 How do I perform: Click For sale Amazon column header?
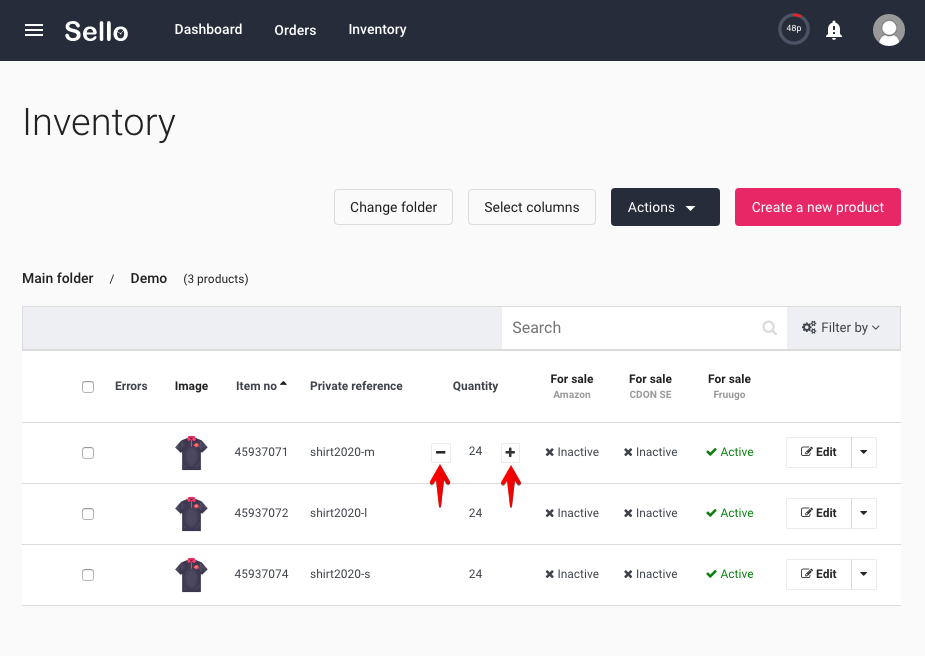click(572, 386)
